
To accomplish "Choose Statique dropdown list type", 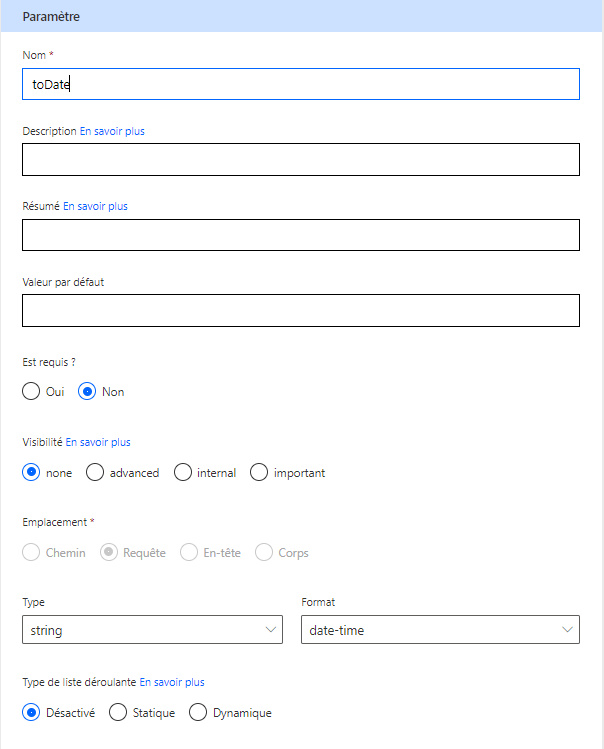I will click(x=118, y=713).
